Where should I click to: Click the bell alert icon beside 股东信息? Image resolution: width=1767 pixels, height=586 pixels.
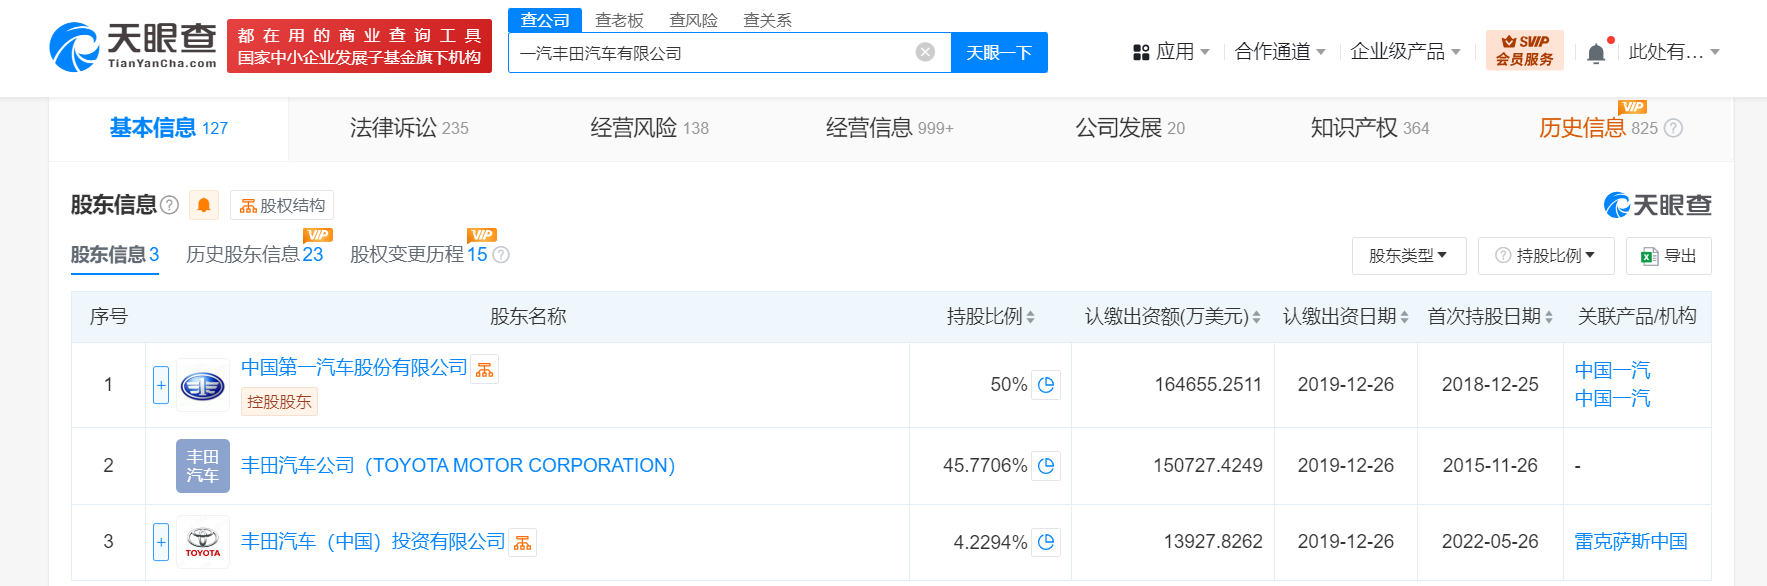point(204,205)
